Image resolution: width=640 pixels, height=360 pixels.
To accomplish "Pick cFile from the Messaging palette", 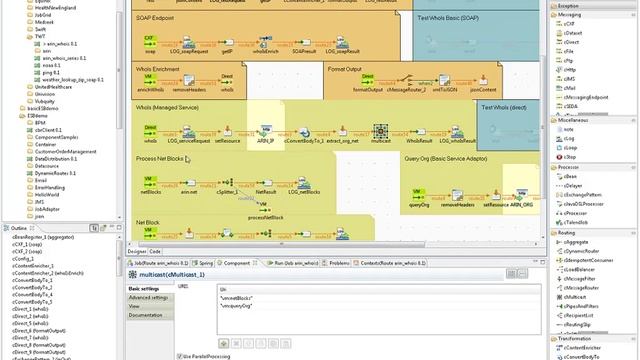I will point(568,51).
